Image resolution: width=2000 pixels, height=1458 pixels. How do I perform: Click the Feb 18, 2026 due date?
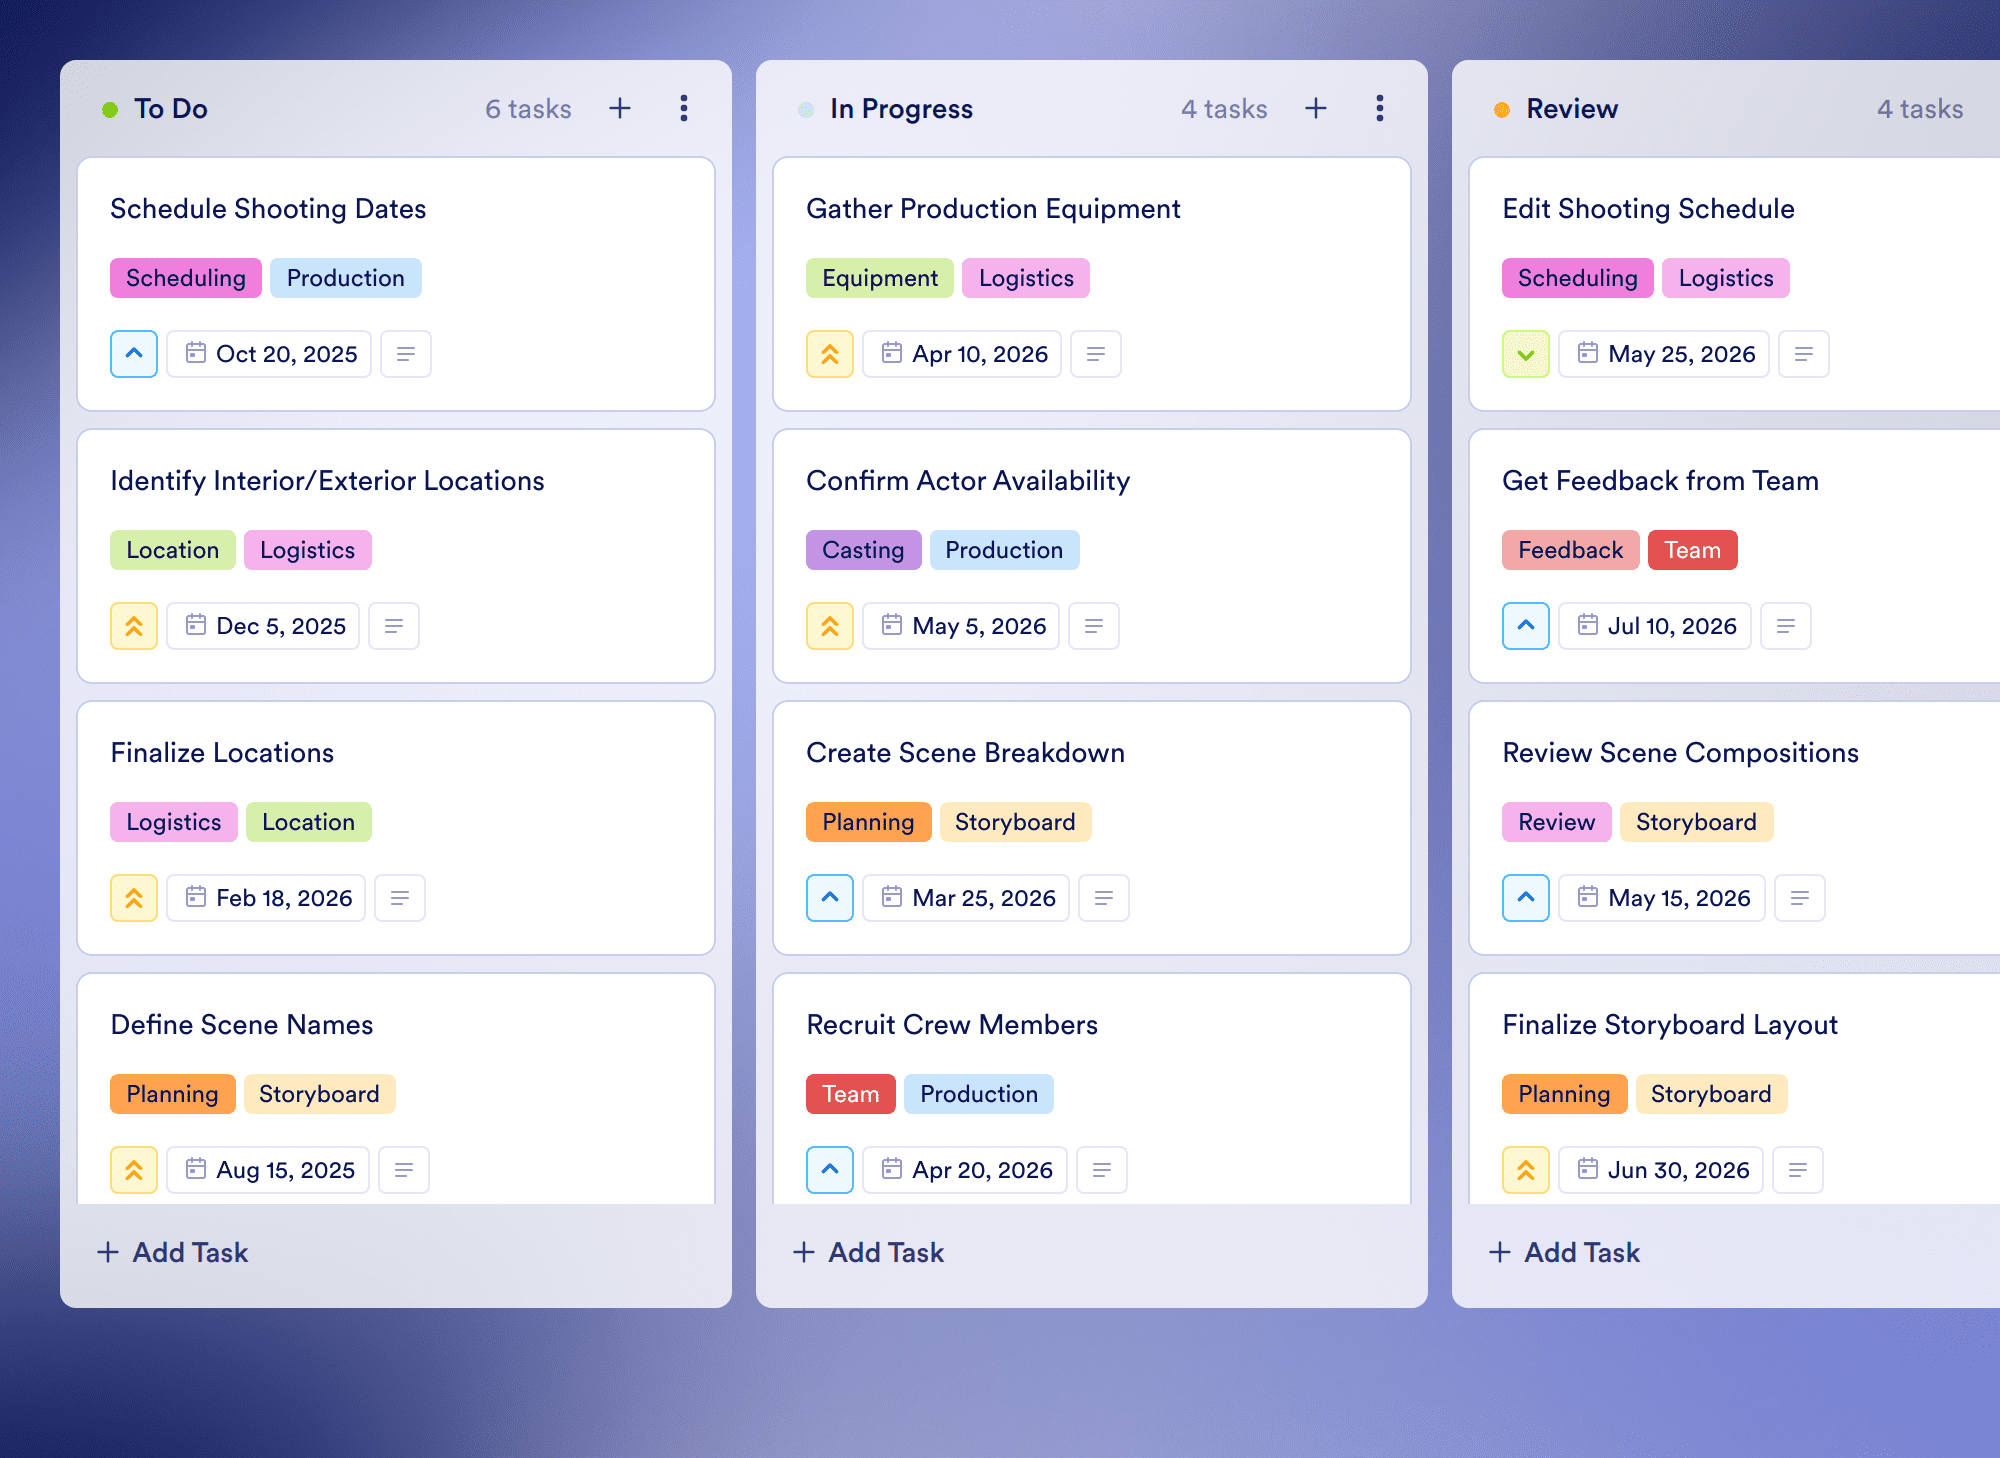pyautogui.click(x=266, y=898)
